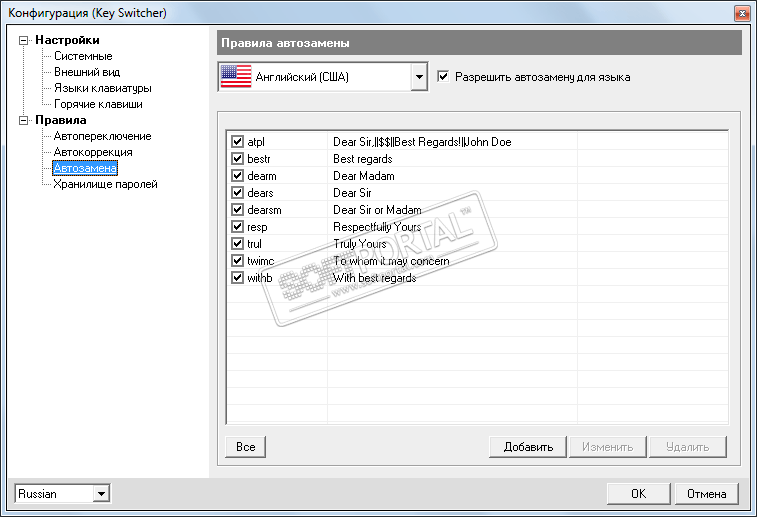Toggle 'Разрешить автозамену для языка' checkbox
This screenshot has width=757, height=517.
[443, 76]
